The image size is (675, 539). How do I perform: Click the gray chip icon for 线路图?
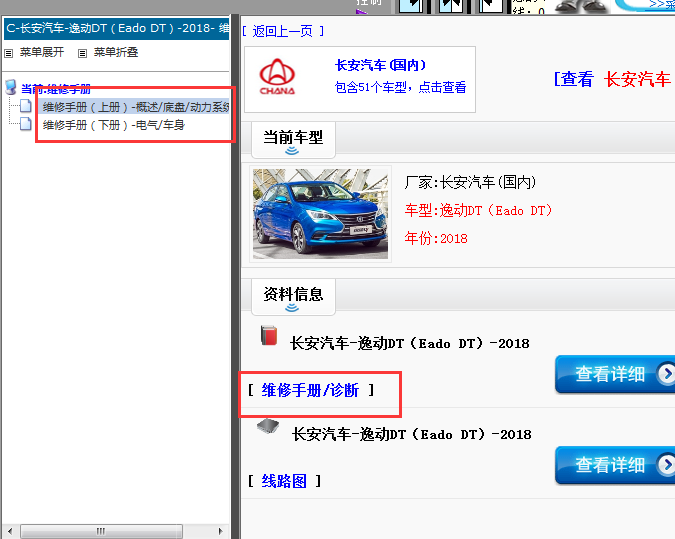[268, 427]
